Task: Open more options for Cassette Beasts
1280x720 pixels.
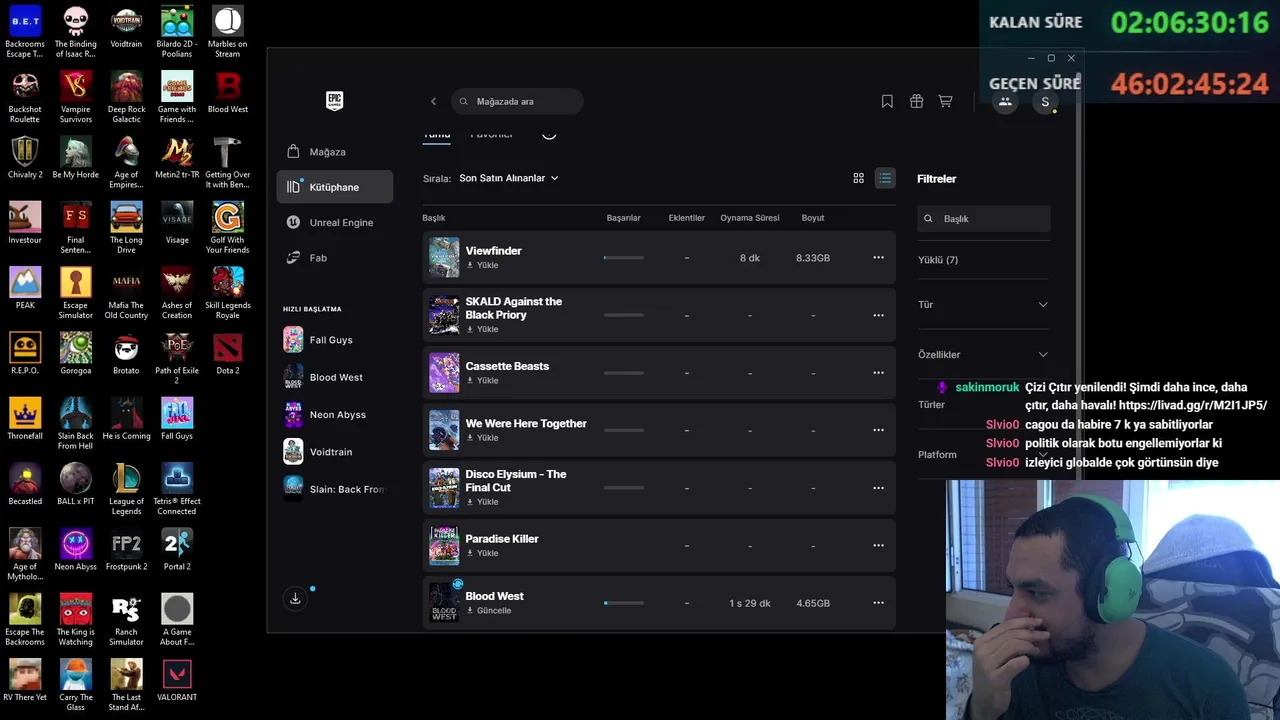Action: coord(878,373)
